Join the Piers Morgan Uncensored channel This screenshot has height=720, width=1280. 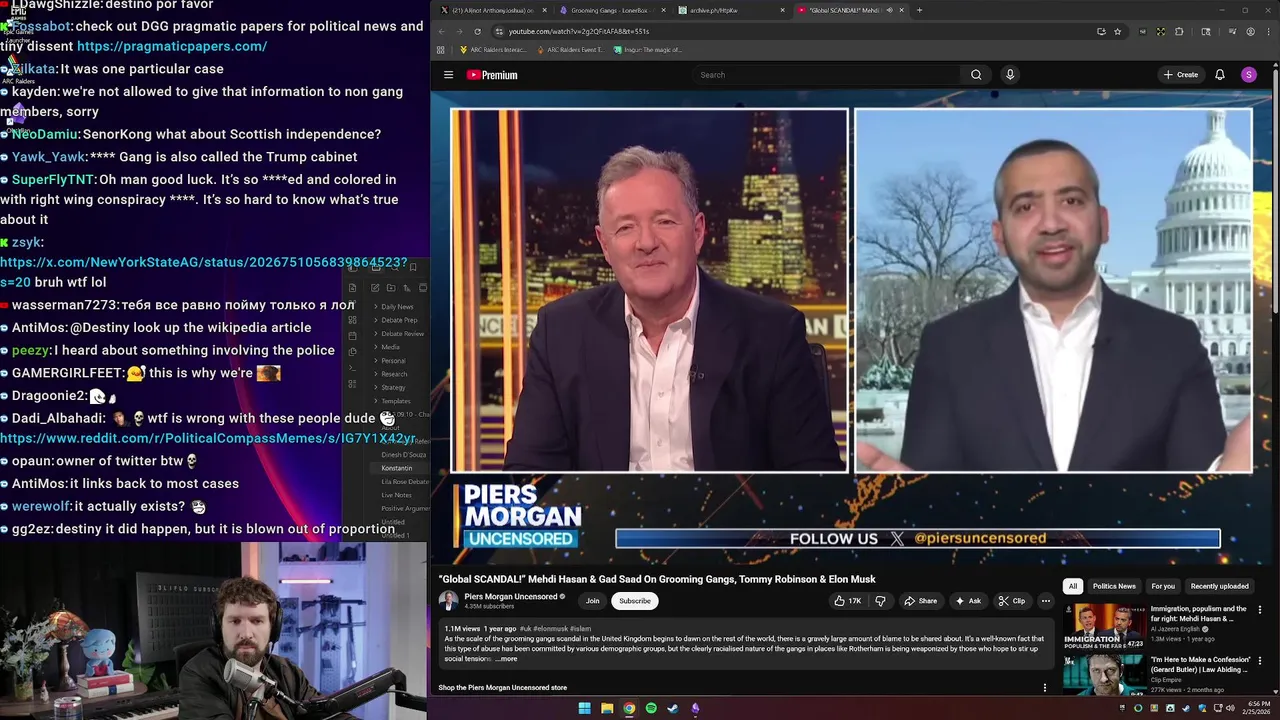(x=593, y=601)
